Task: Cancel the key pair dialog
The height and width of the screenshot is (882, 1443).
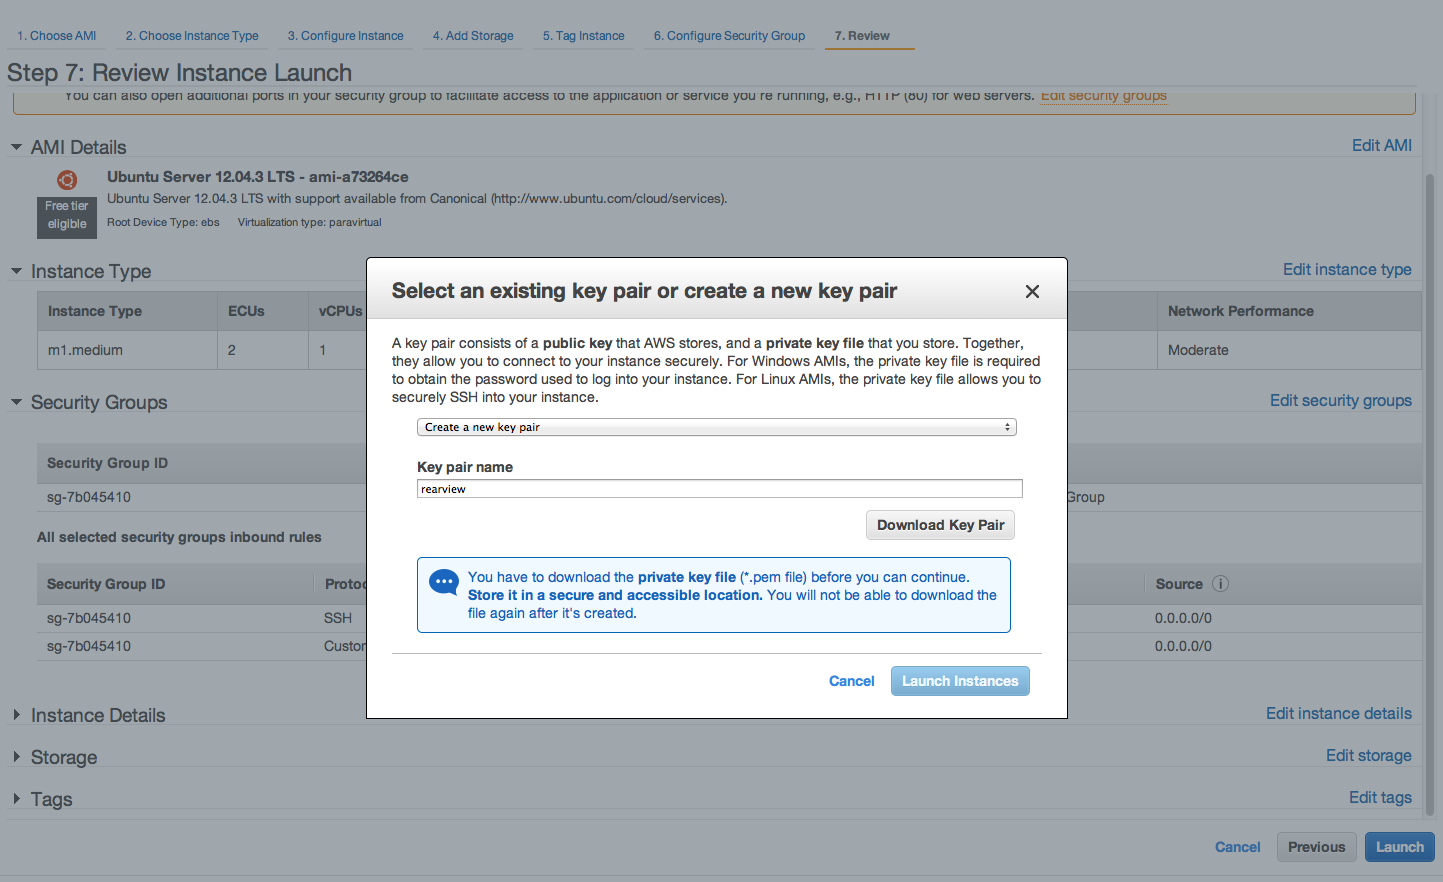Action: pyautogui.click(x=852, y=681)
